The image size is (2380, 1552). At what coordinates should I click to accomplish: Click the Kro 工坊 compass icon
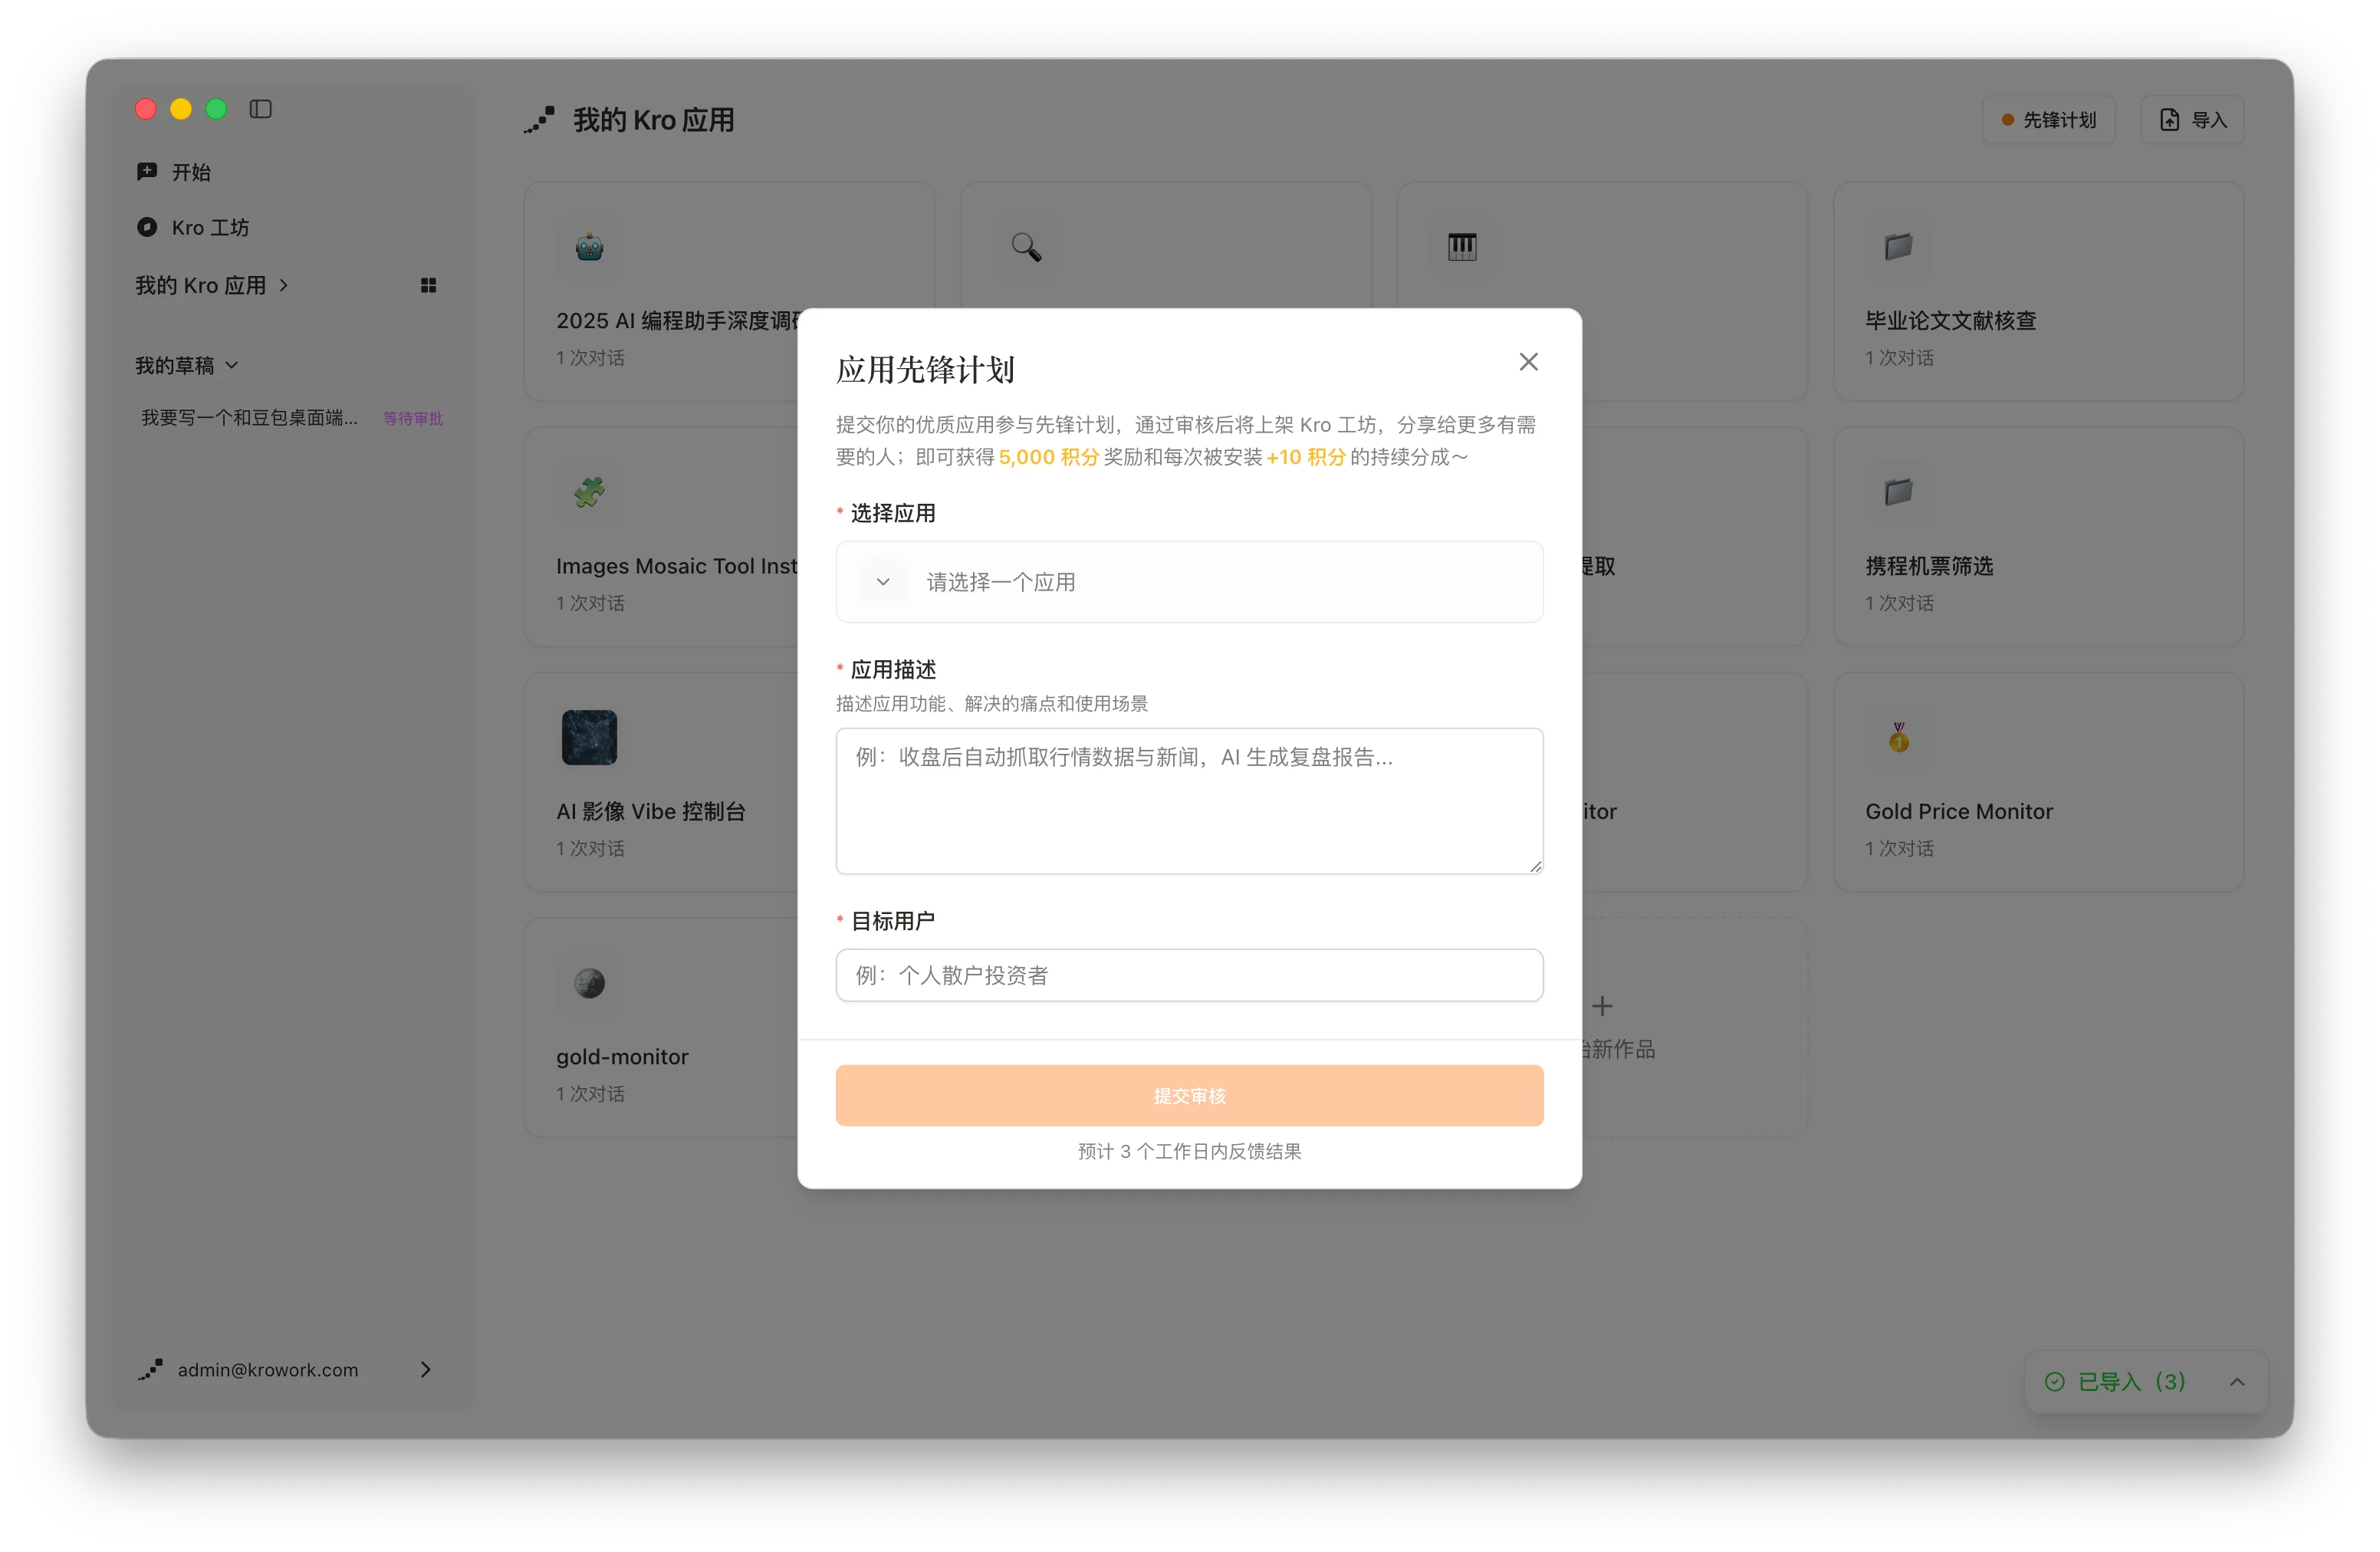coord(147,227)
